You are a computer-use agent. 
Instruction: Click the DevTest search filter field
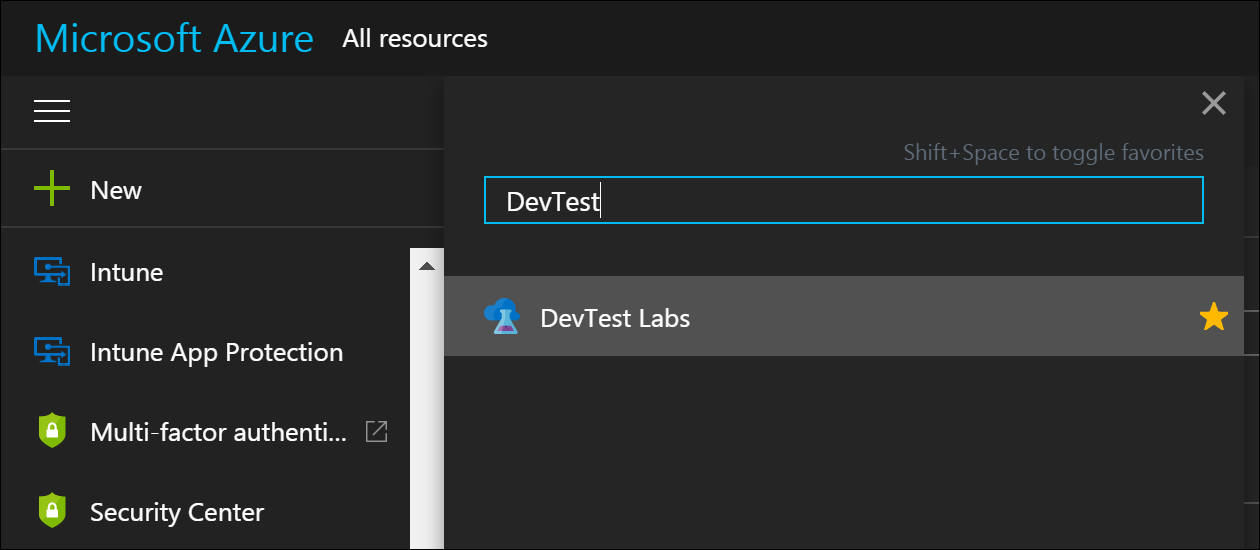[844, 201]
